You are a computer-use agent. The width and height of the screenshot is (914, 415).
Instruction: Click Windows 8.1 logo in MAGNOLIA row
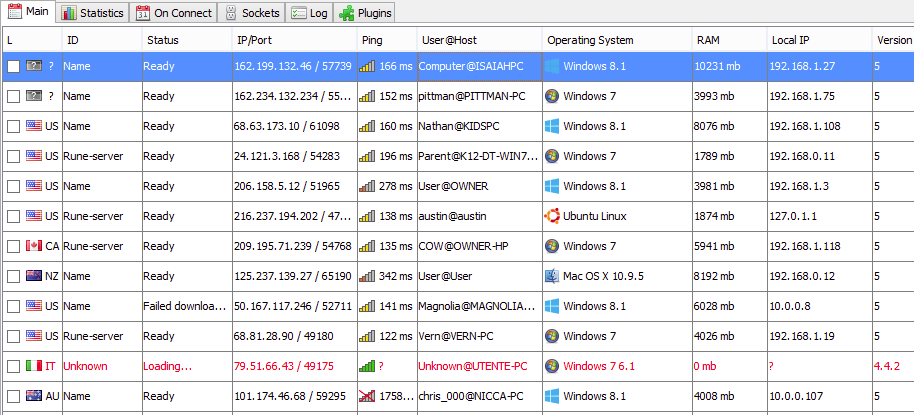tap(551, 307)
